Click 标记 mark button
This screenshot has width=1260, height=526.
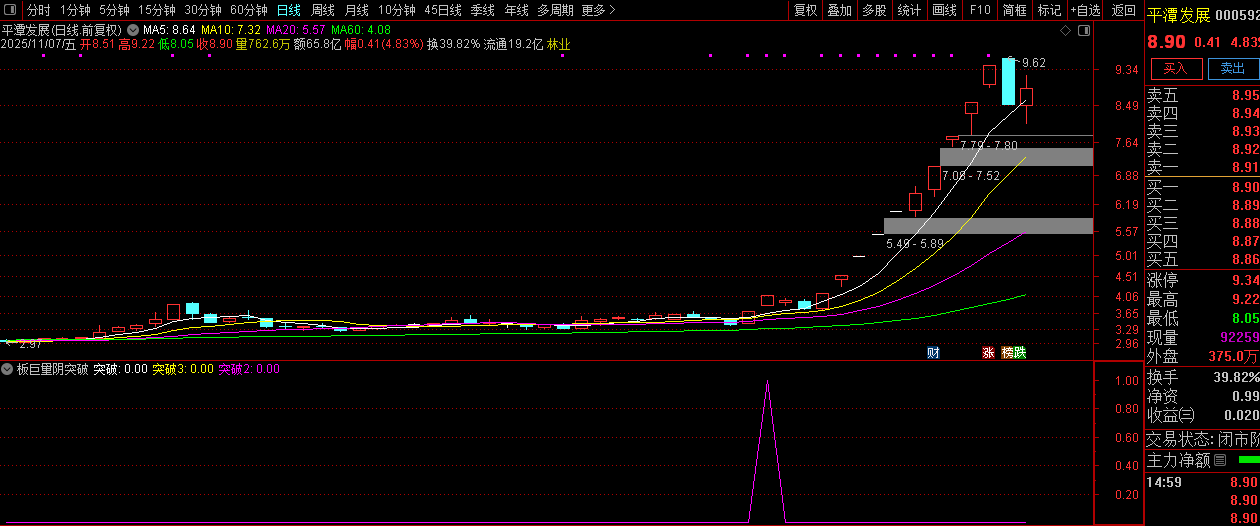(x=1049, y=10)
